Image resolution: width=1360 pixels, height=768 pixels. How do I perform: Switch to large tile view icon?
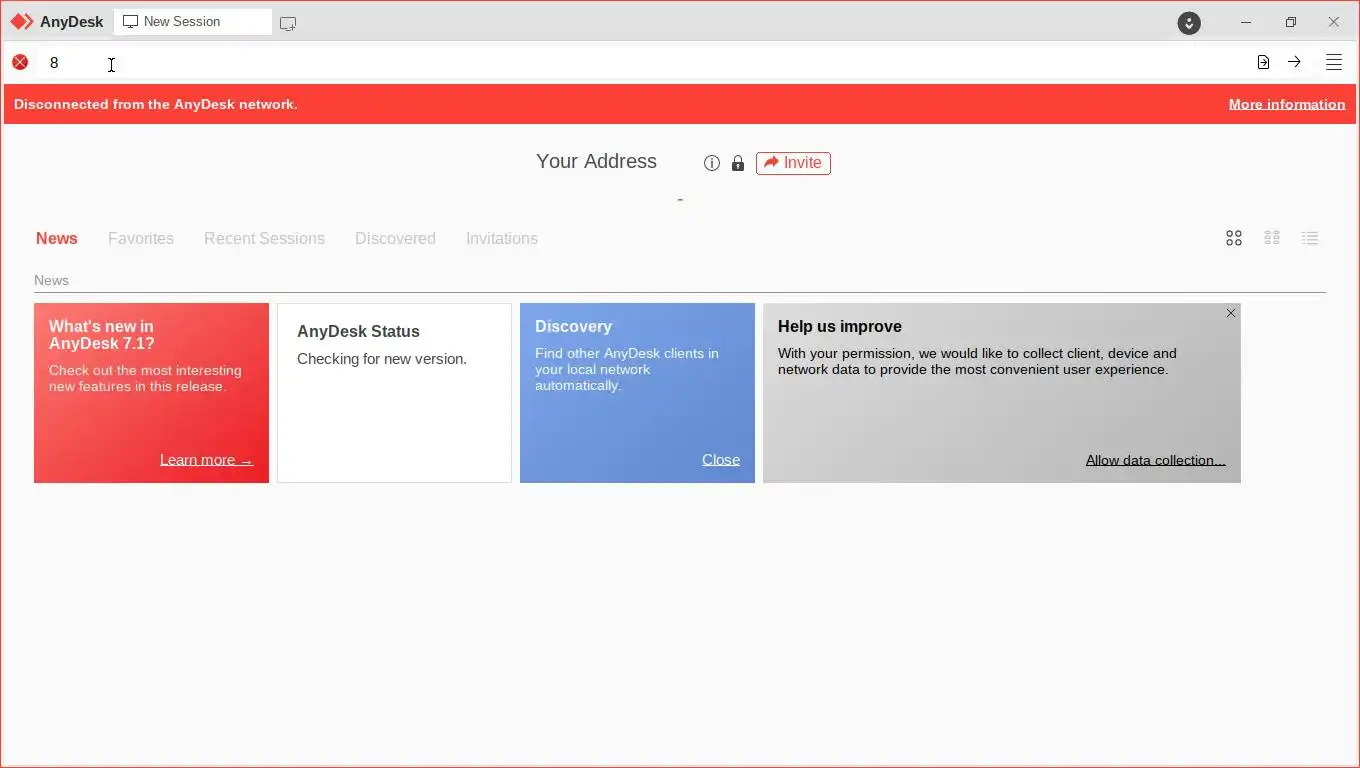pyautogui.click(x=1234, y=238)
